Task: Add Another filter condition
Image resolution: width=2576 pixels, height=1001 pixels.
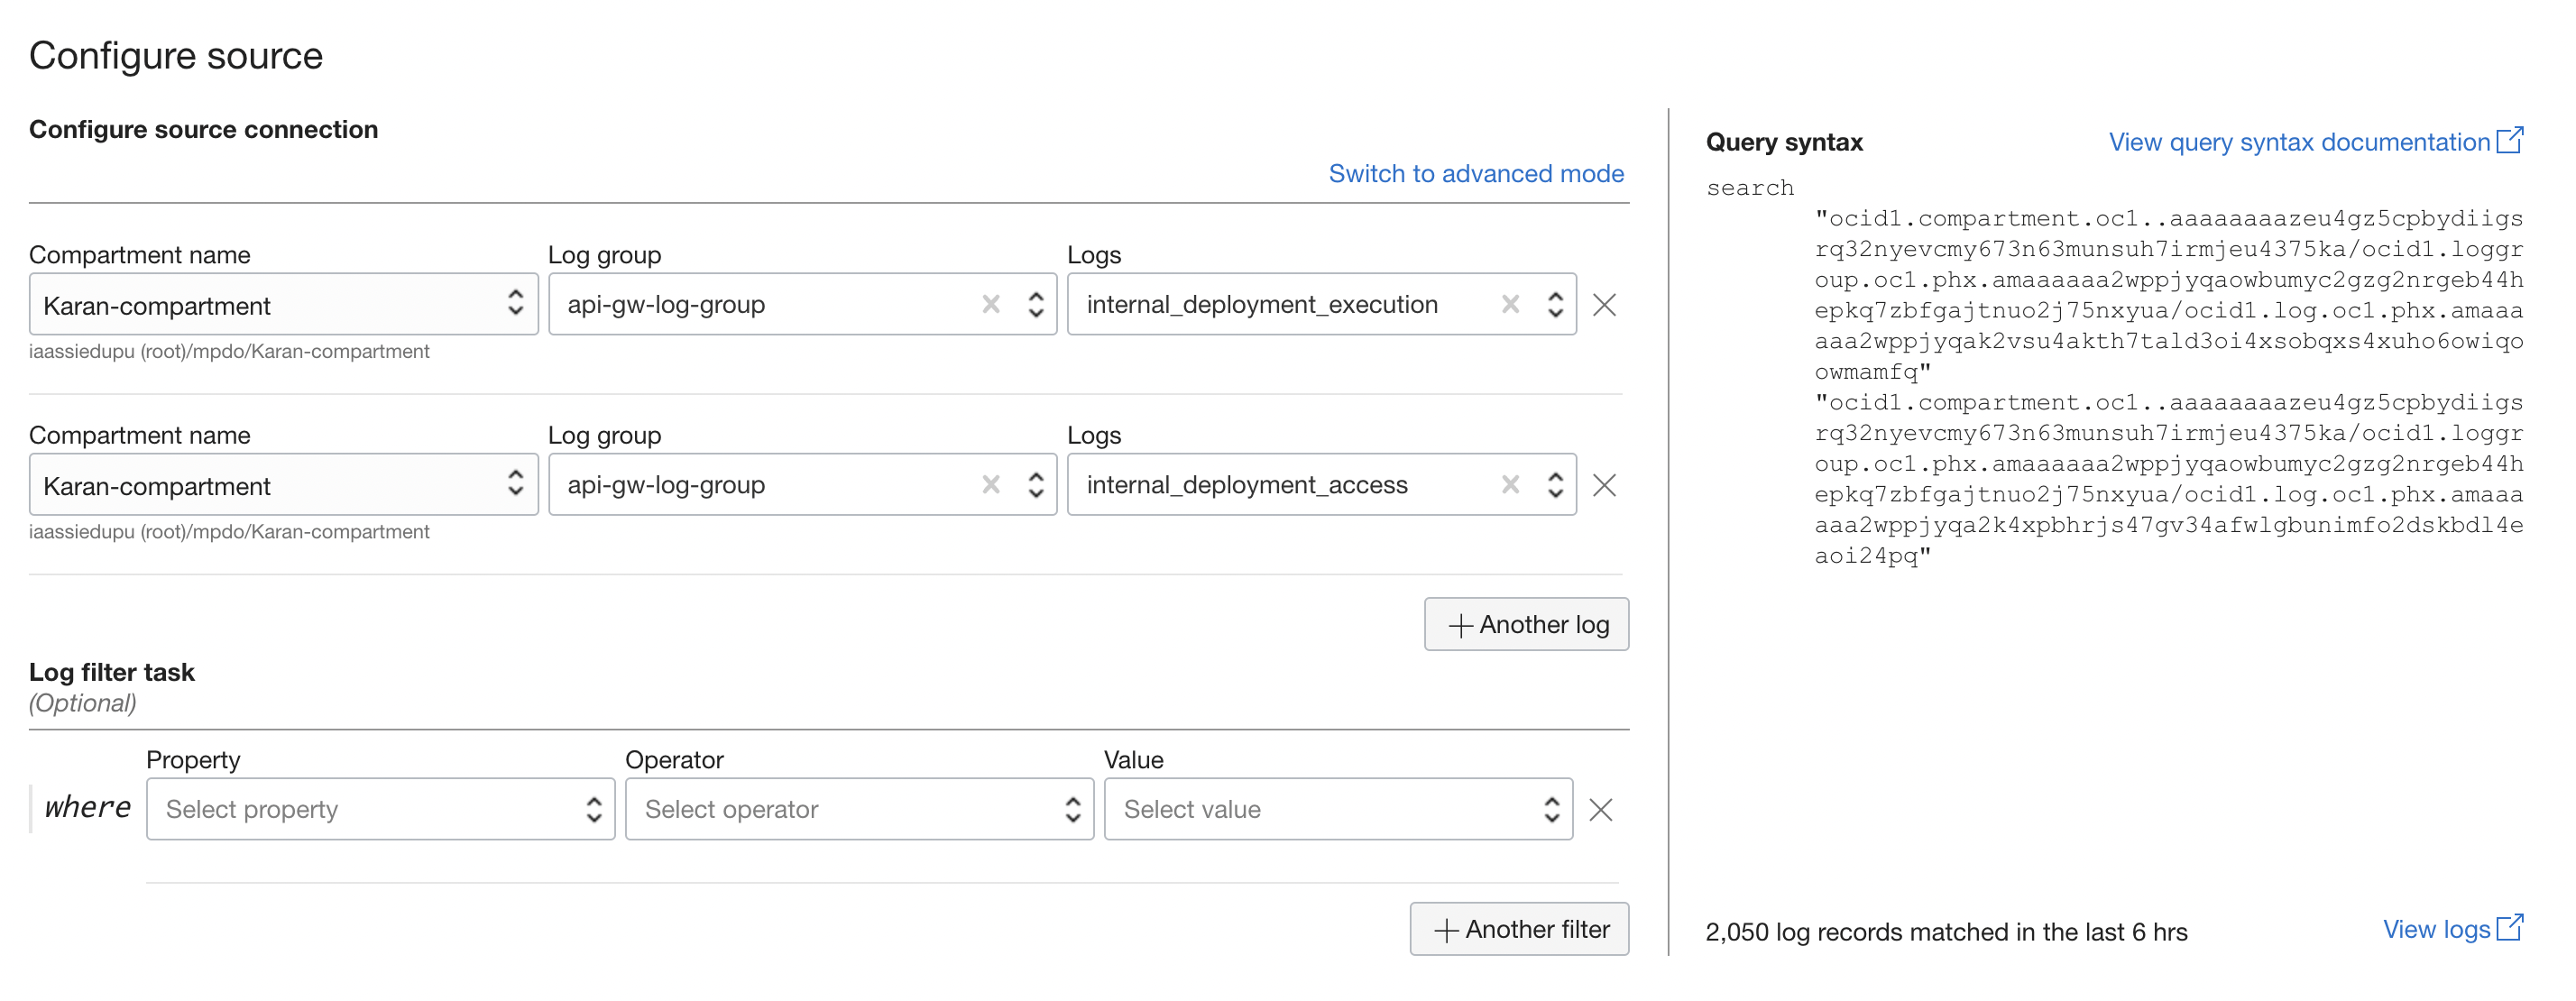Action: [1518, 928]
